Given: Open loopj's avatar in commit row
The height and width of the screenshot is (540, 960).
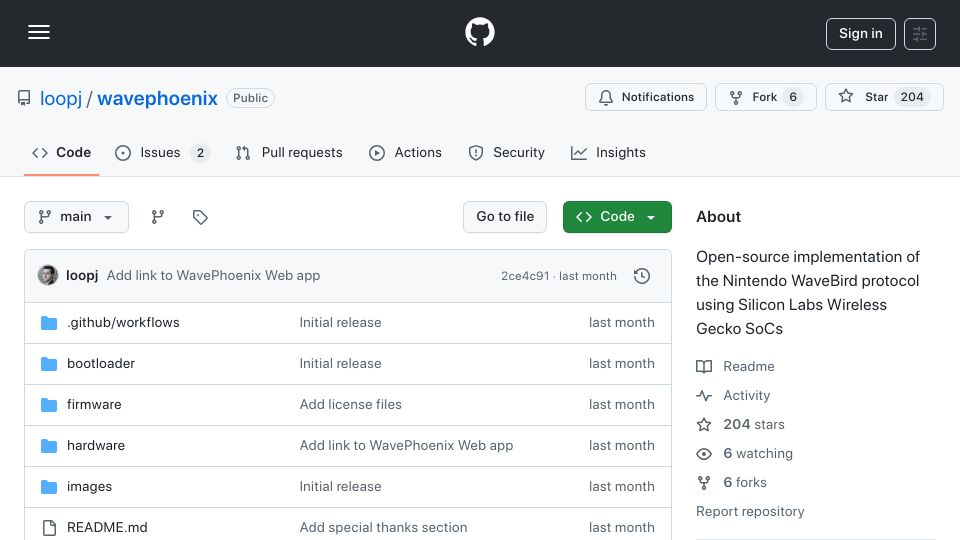Looking at the screenshot, I should (x=48, y=276).
